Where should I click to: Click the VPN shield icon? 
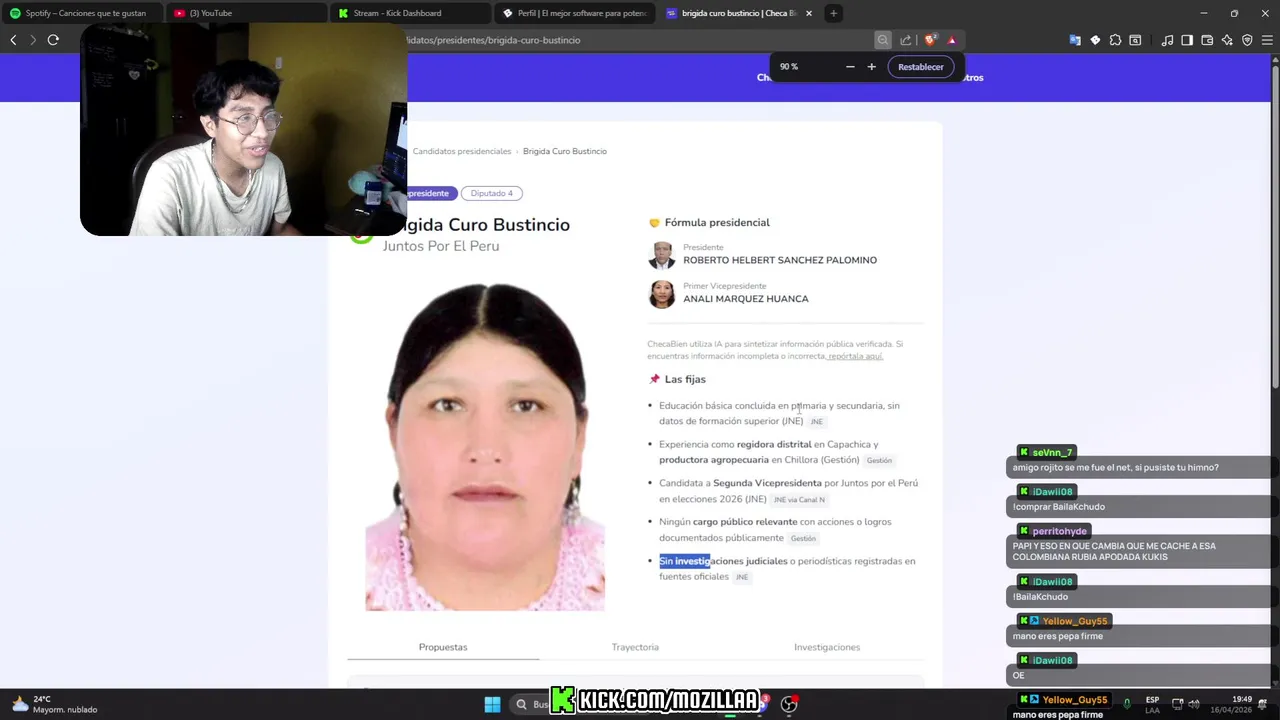(x=1247, y=40)
